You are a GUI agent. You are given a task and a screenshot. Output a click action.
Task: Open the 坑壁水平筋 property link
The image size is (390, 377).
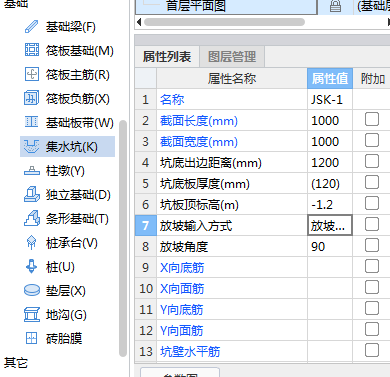[190, 352]
